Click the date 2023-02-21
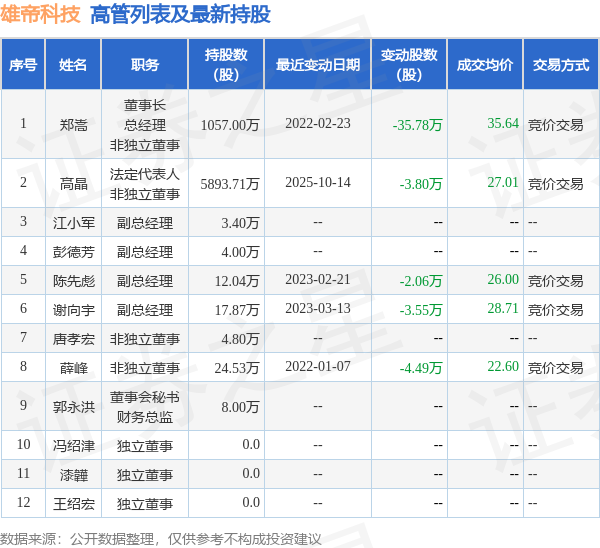Image resolution: width=600 pixels, height=548 pixels. pos(318,279)
